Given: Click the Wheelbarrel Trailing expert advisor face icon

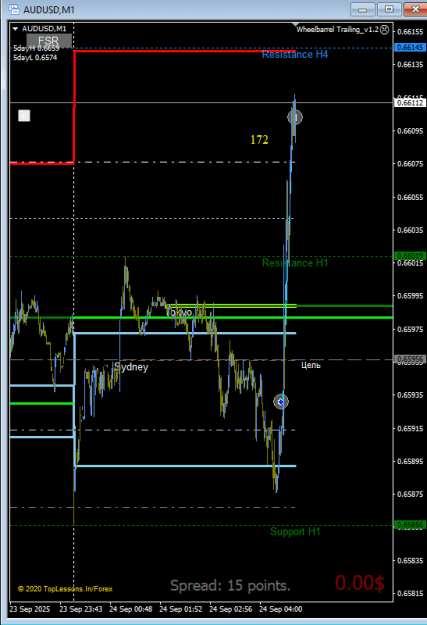Looking at the screenshot, I should pyautogui.click(x=384, y=29).
